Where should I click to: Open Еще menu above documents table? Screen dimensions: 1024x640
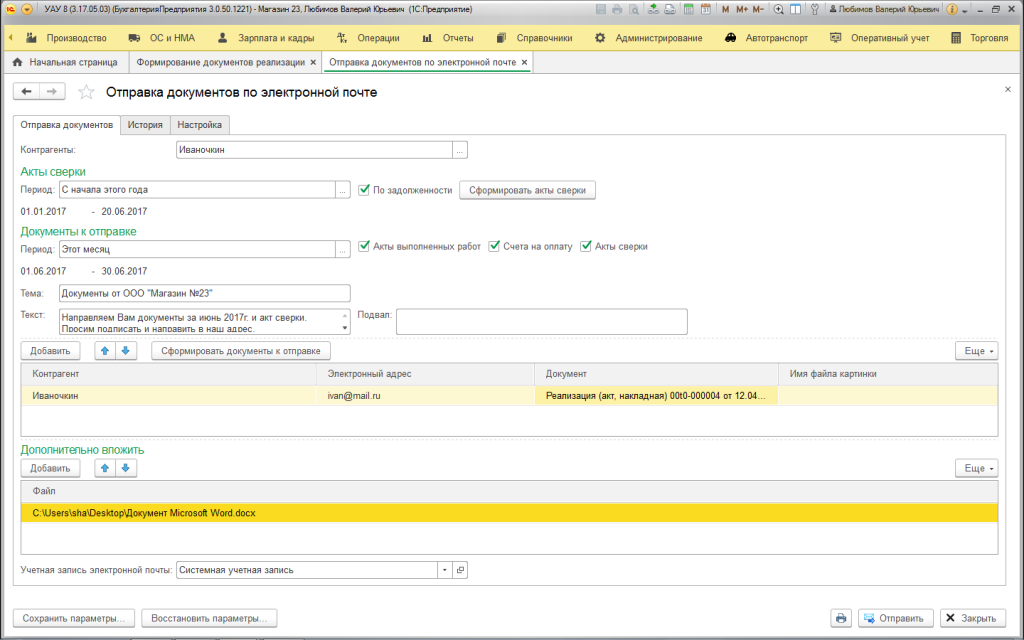point(976,351)
